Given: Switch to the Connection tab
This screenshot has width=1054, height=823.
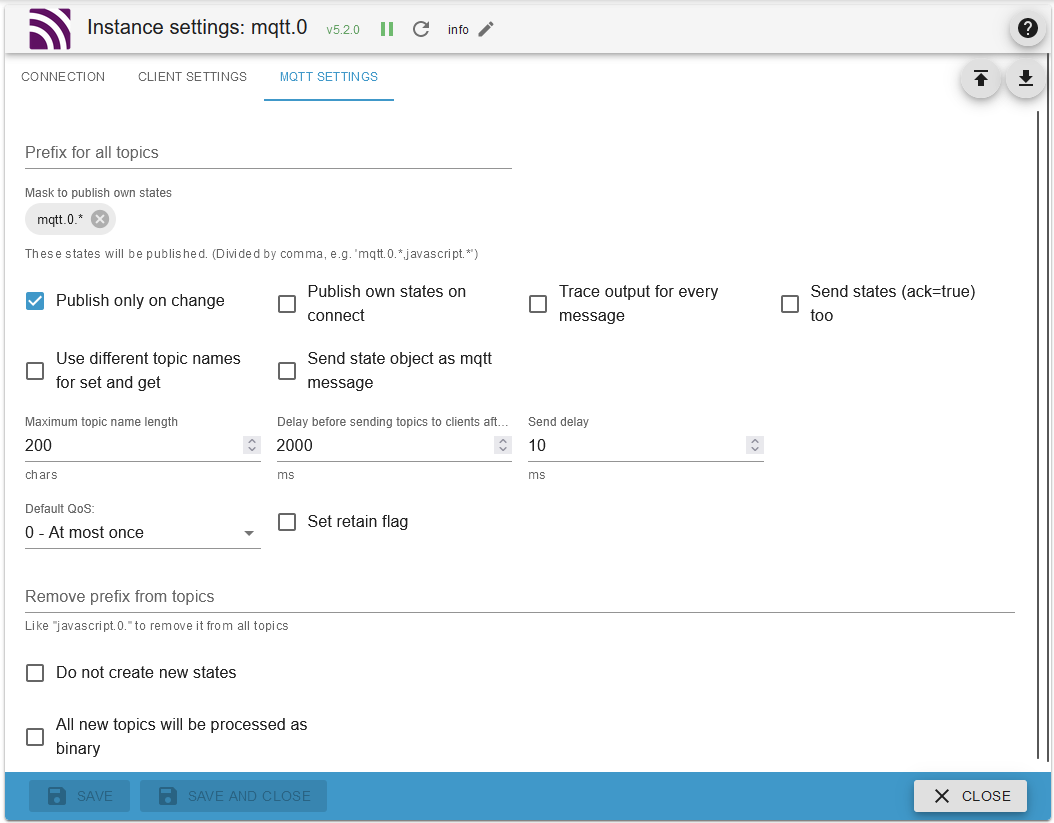Looking at the screenshot, I should pos(63,77).
